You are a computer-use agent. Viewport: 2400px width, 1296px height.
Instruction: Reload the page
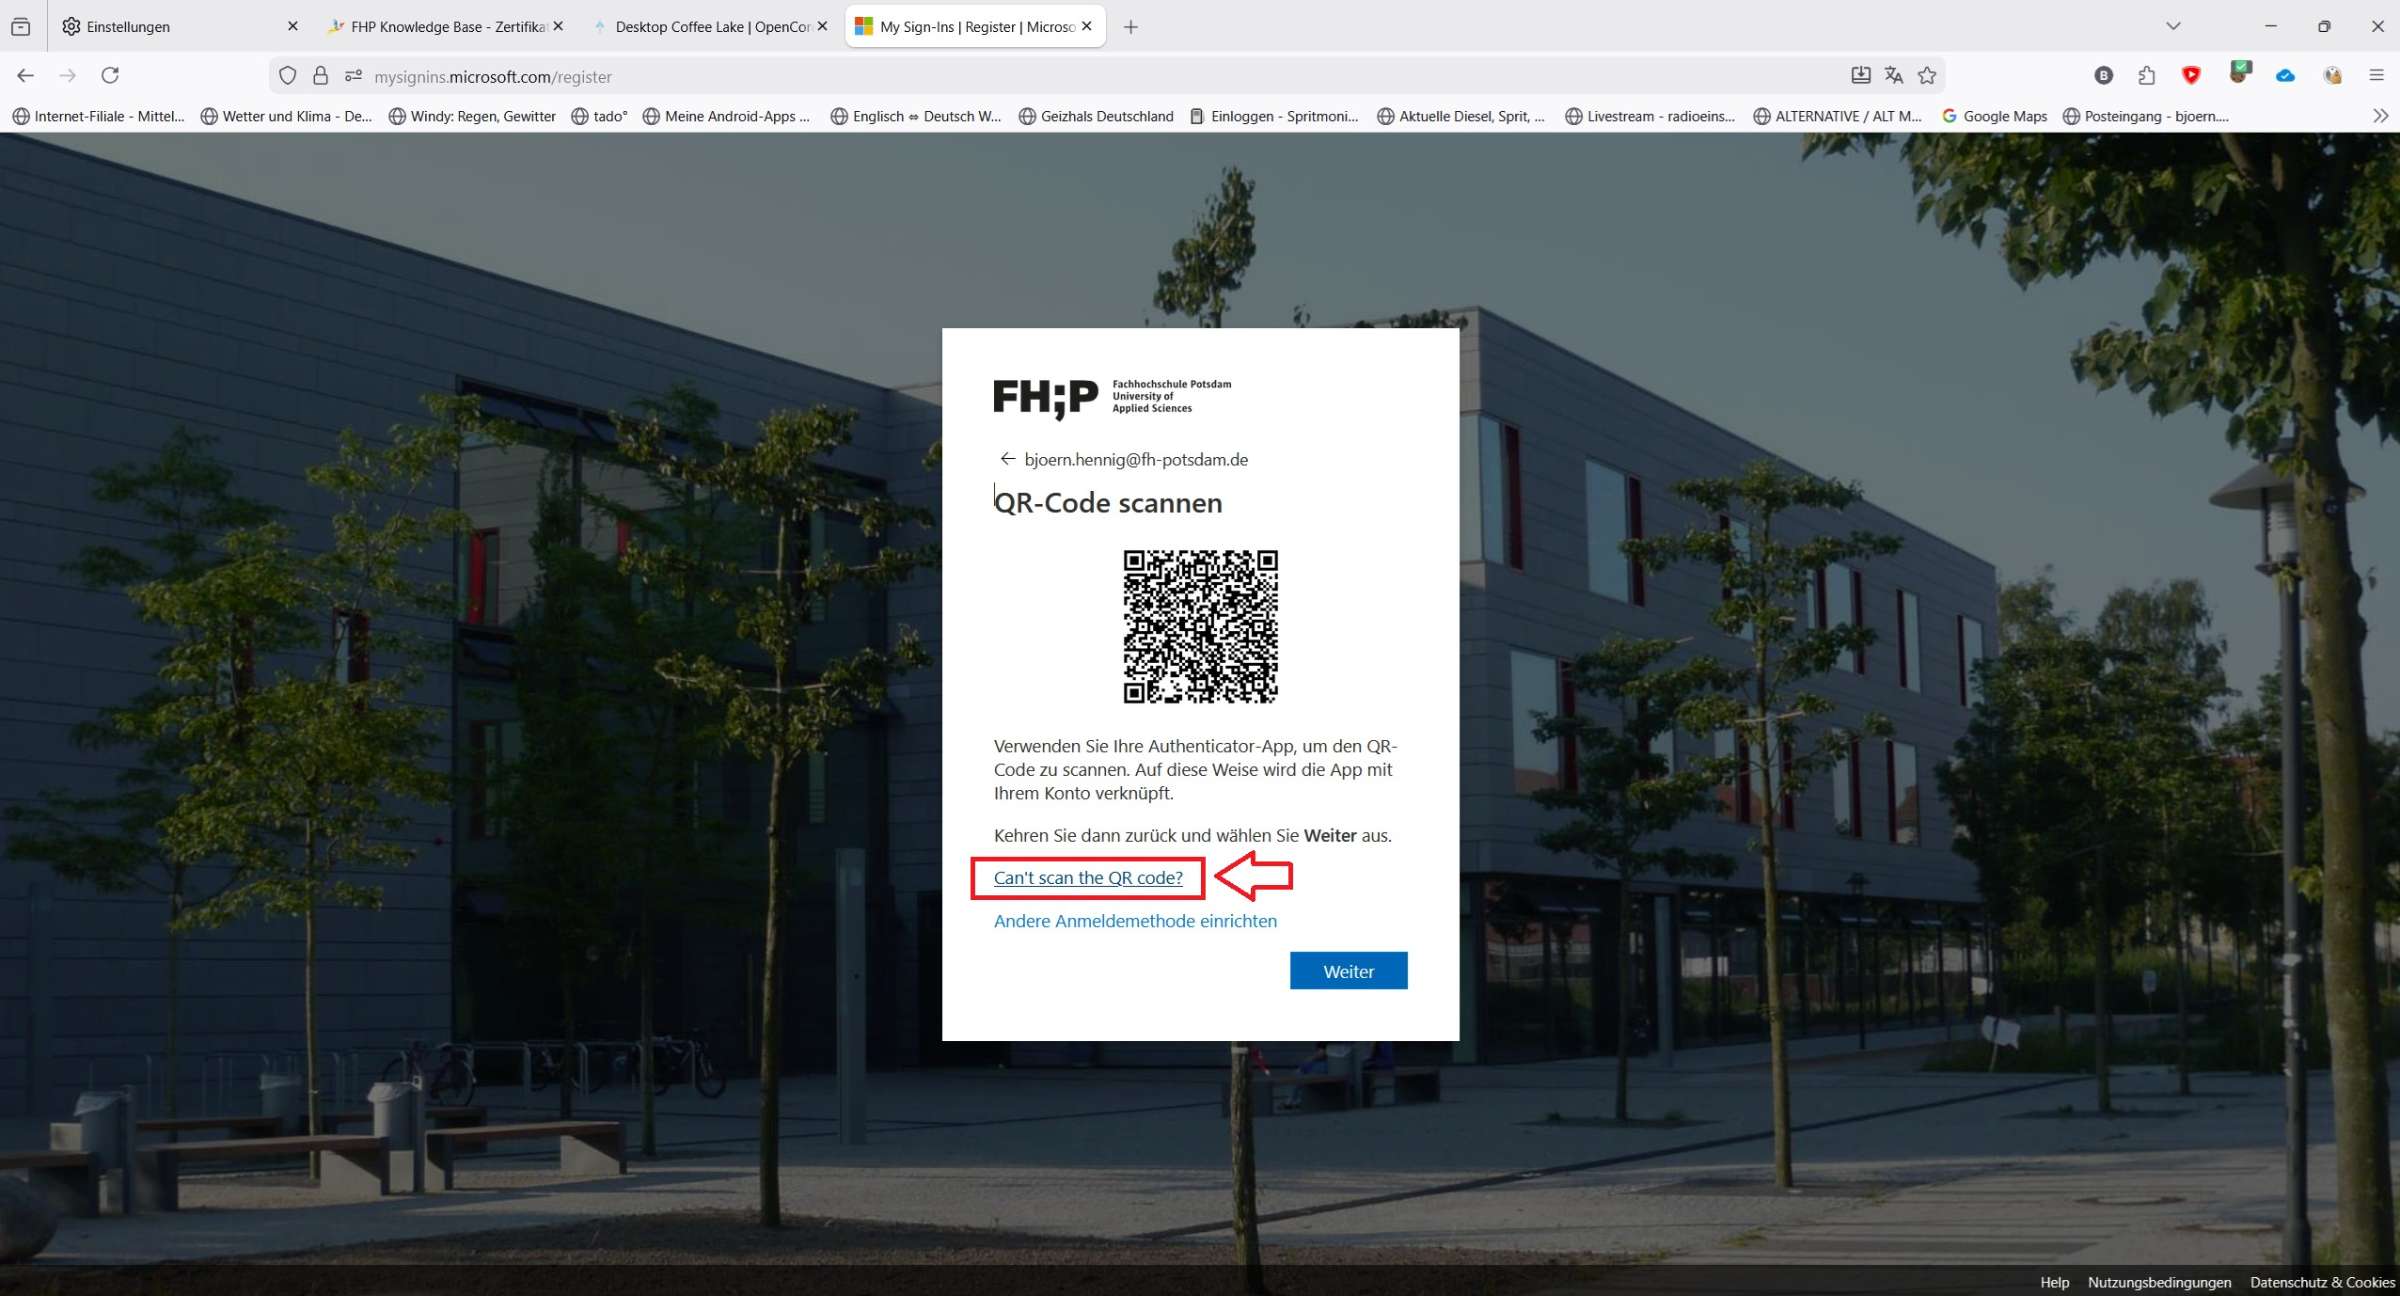[x=110, y=76]
